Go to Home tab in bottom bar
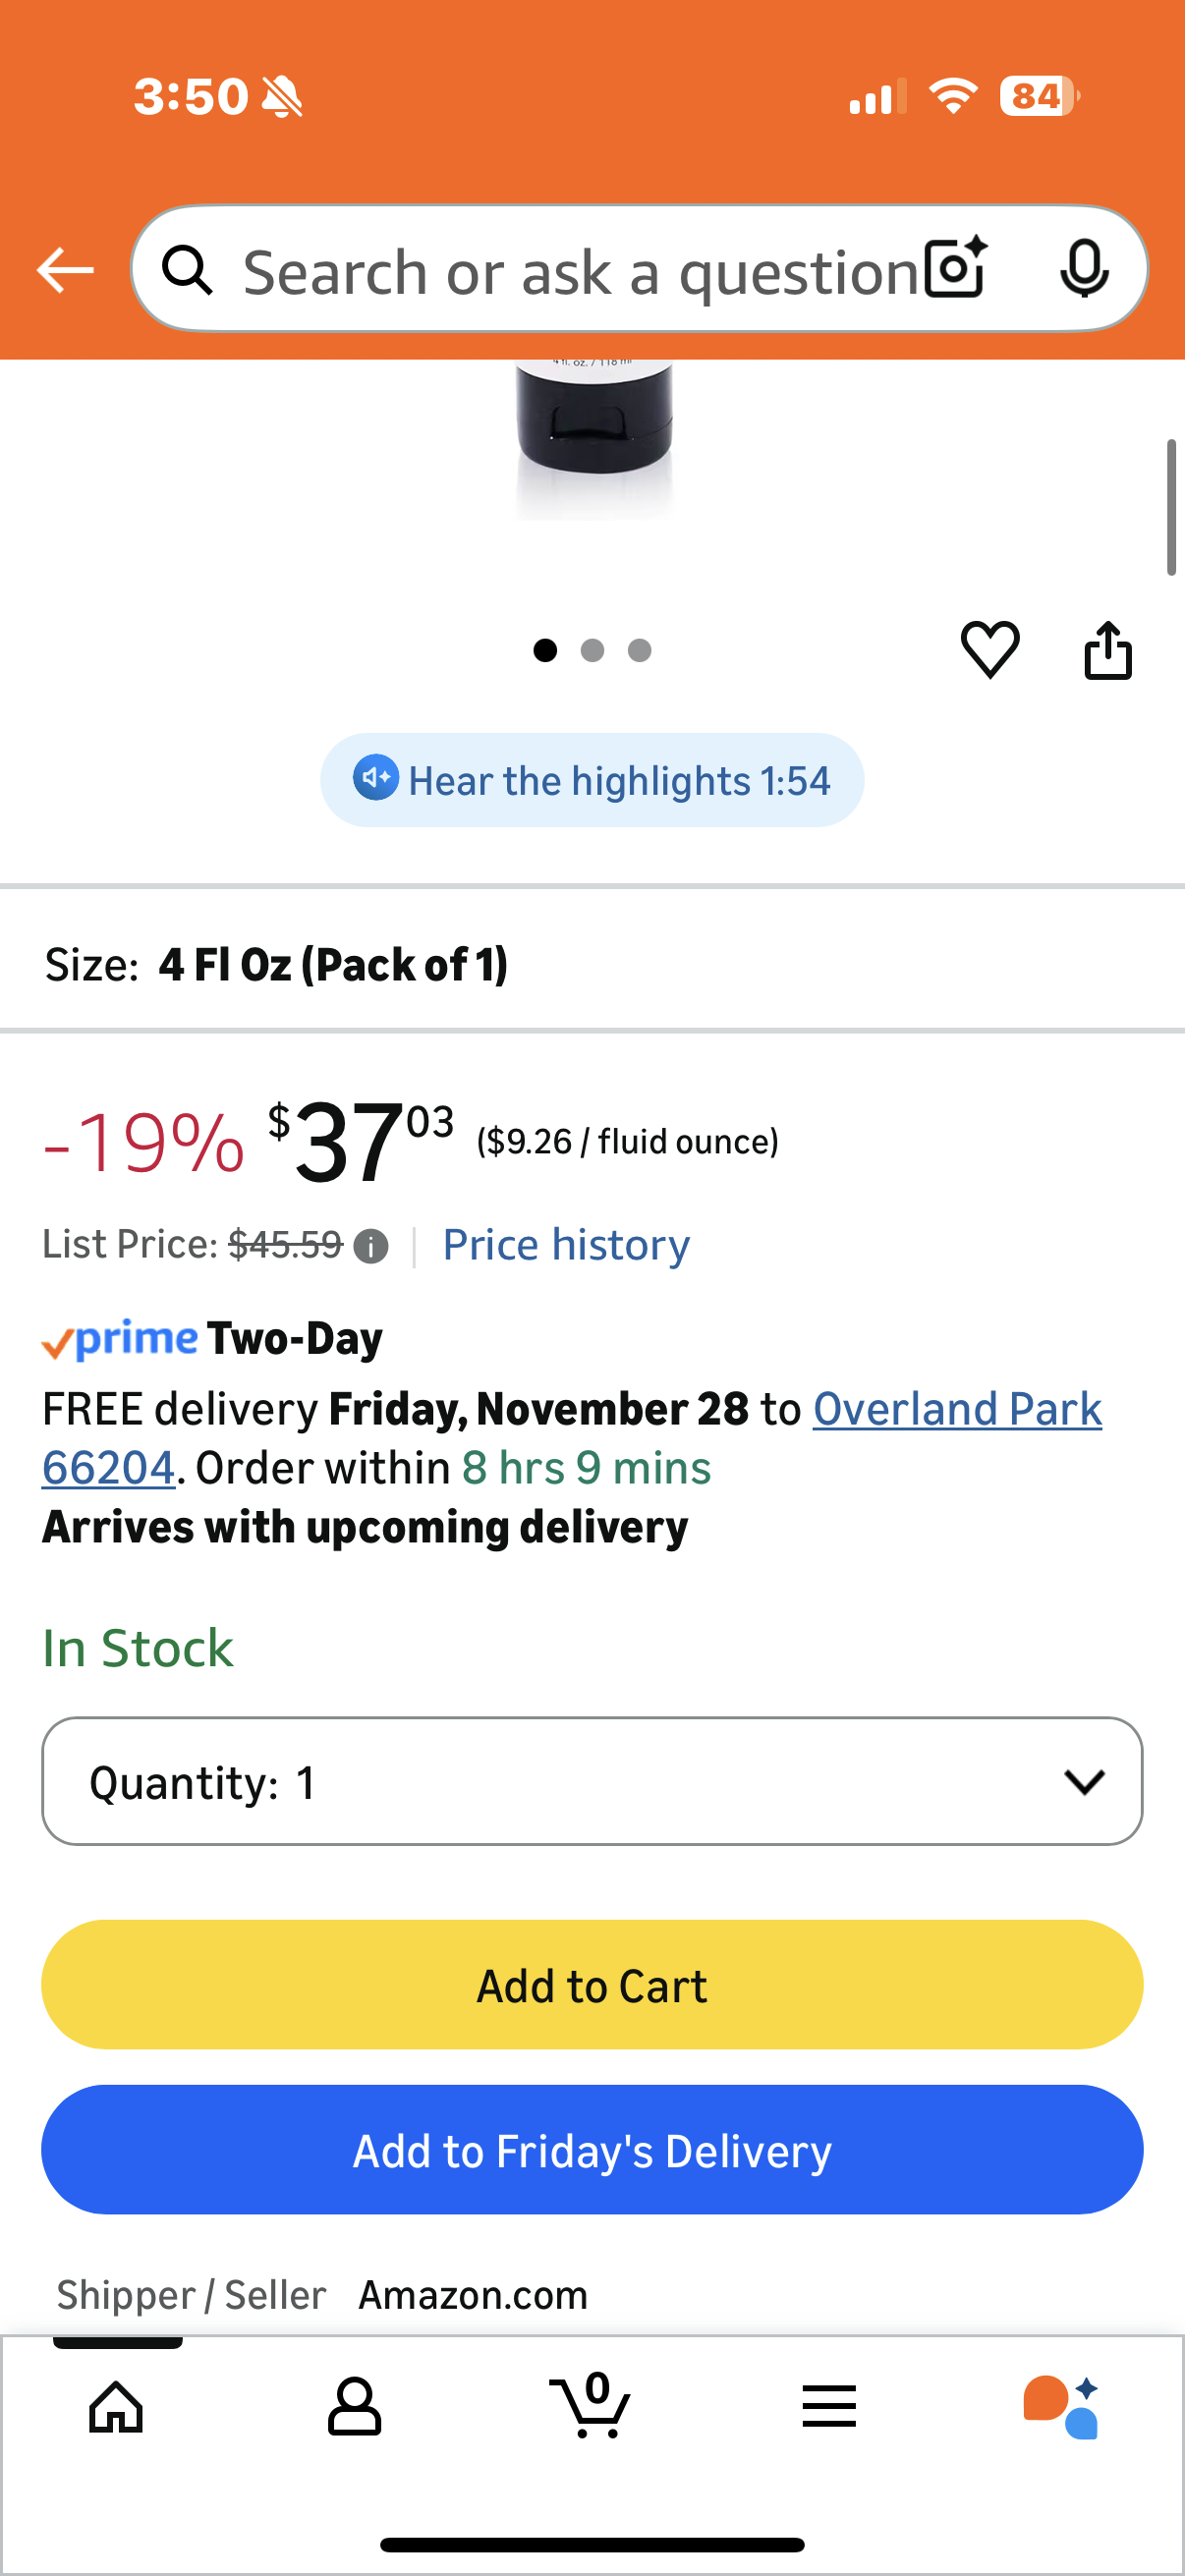This screenshot has height=2576, width=1185. tap(117, 2406)
